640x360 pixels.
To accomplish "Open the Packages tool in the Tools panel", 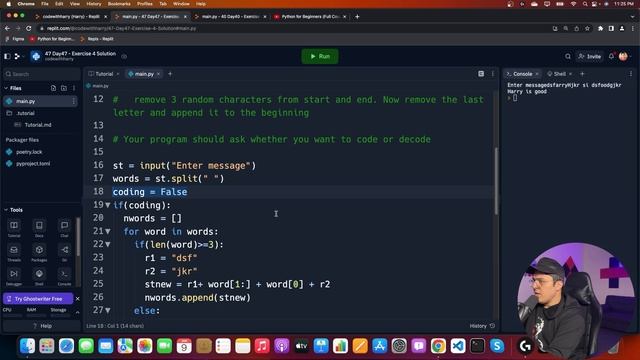I will point(39,252).
